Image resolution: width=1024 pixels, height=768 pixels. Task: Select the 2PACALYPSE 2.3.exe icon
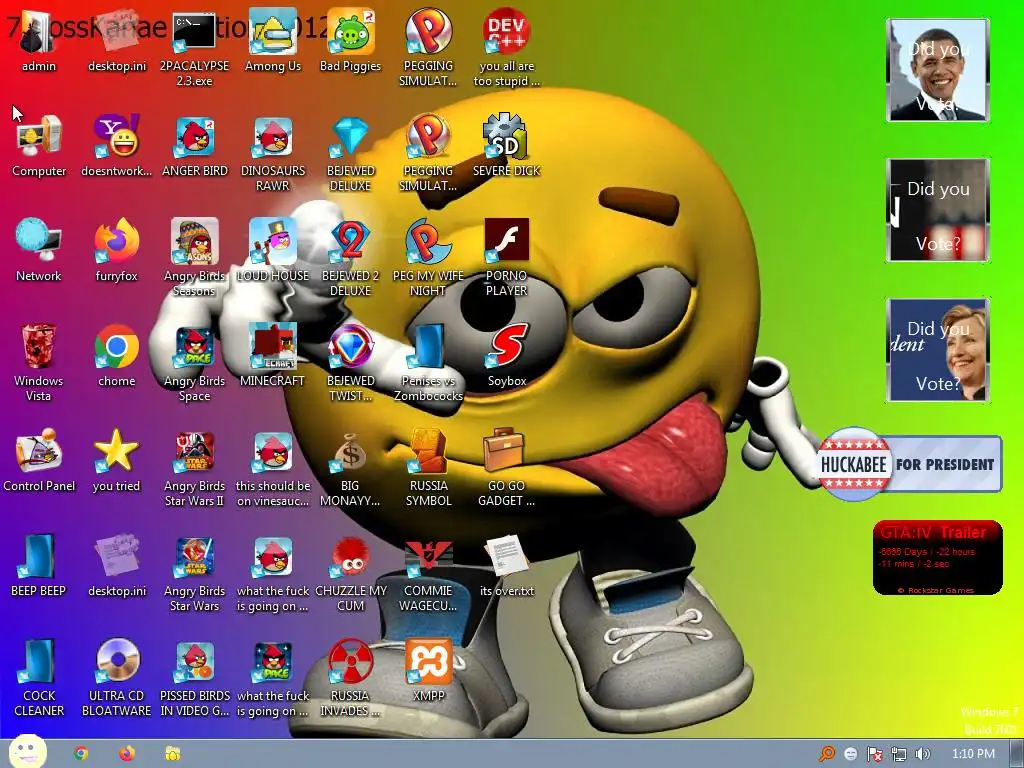(194, 33)
